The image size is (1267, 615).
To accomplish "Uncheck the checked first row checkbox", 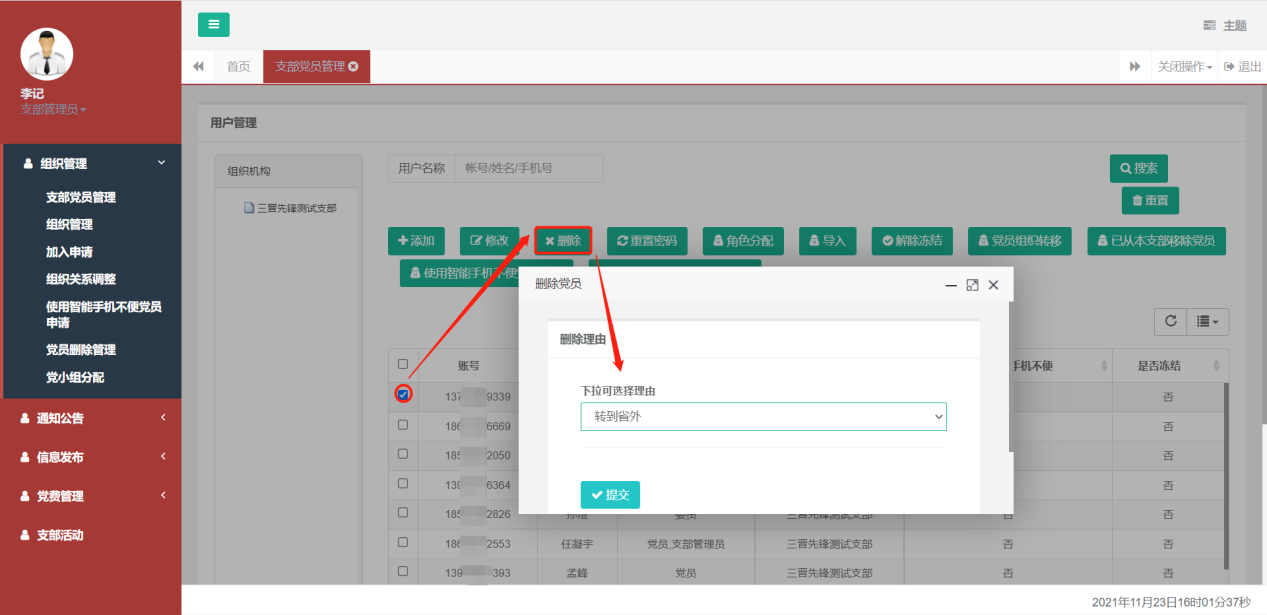I will [x=403, y=394].
